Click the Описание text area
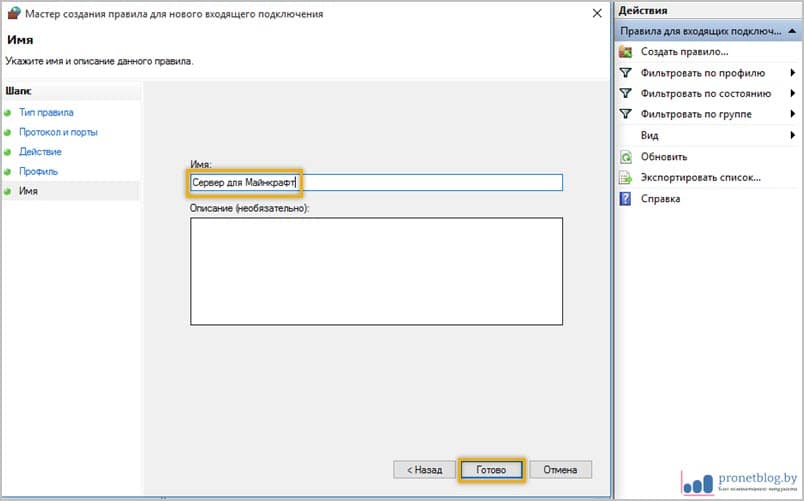Viewport: 804px width, 501px height. [376, 271]
